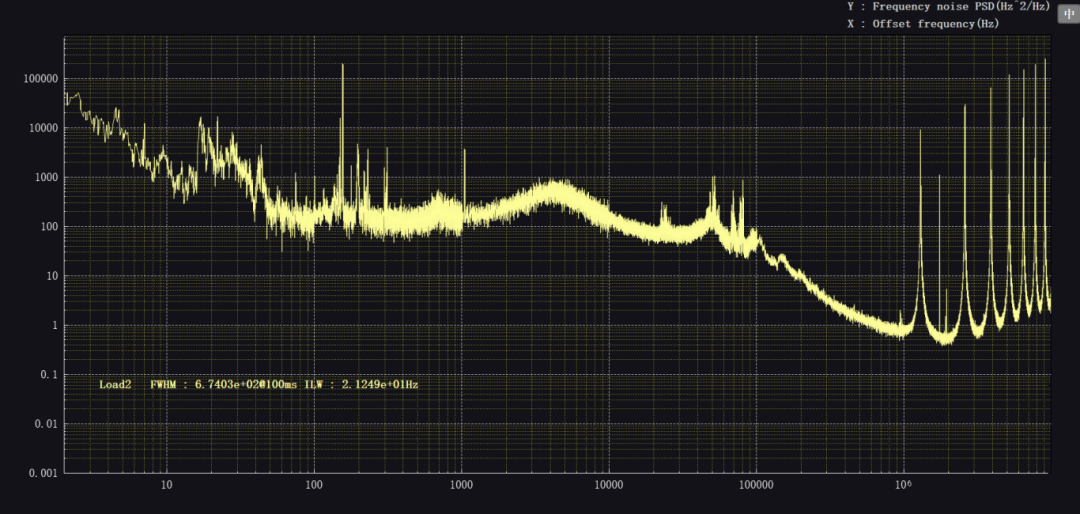Click the 1000 tick label on the X axis
The width and height of the screenshot is (1080, 514).
(461, 485)
